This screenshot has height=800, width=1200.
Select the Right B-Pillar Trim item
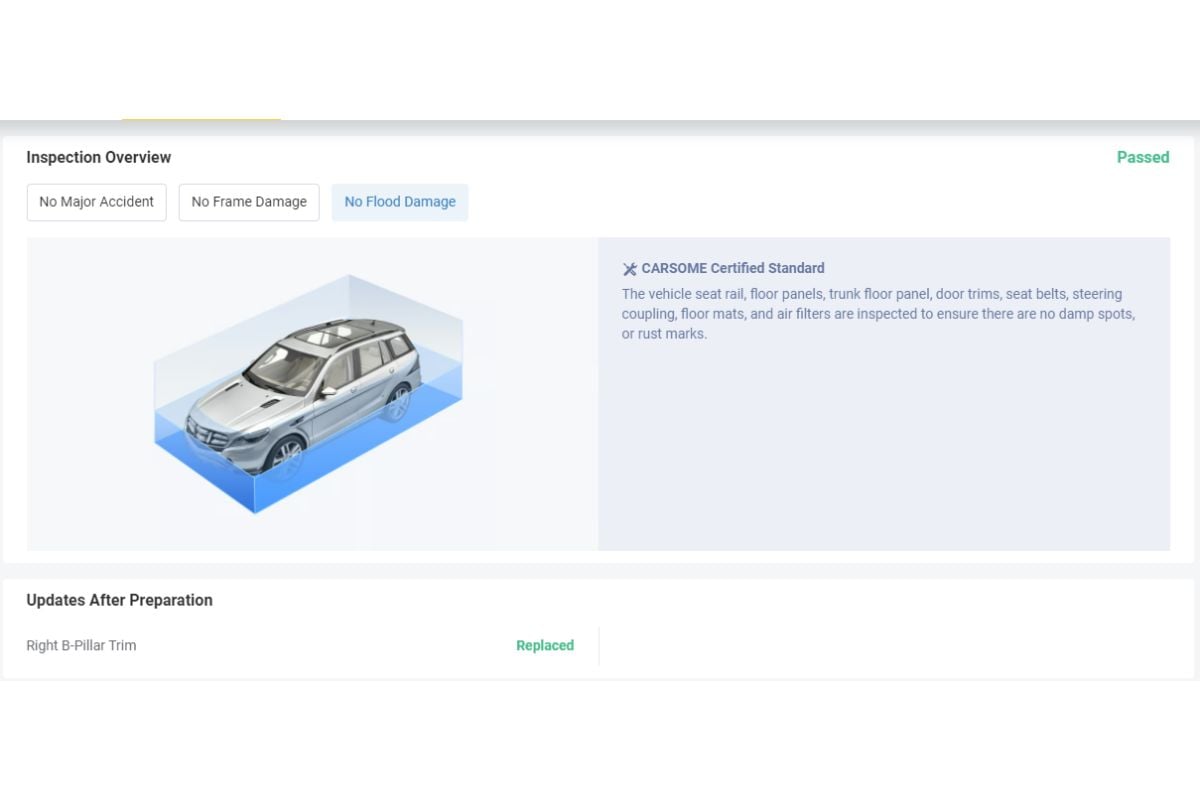point(81,646)
